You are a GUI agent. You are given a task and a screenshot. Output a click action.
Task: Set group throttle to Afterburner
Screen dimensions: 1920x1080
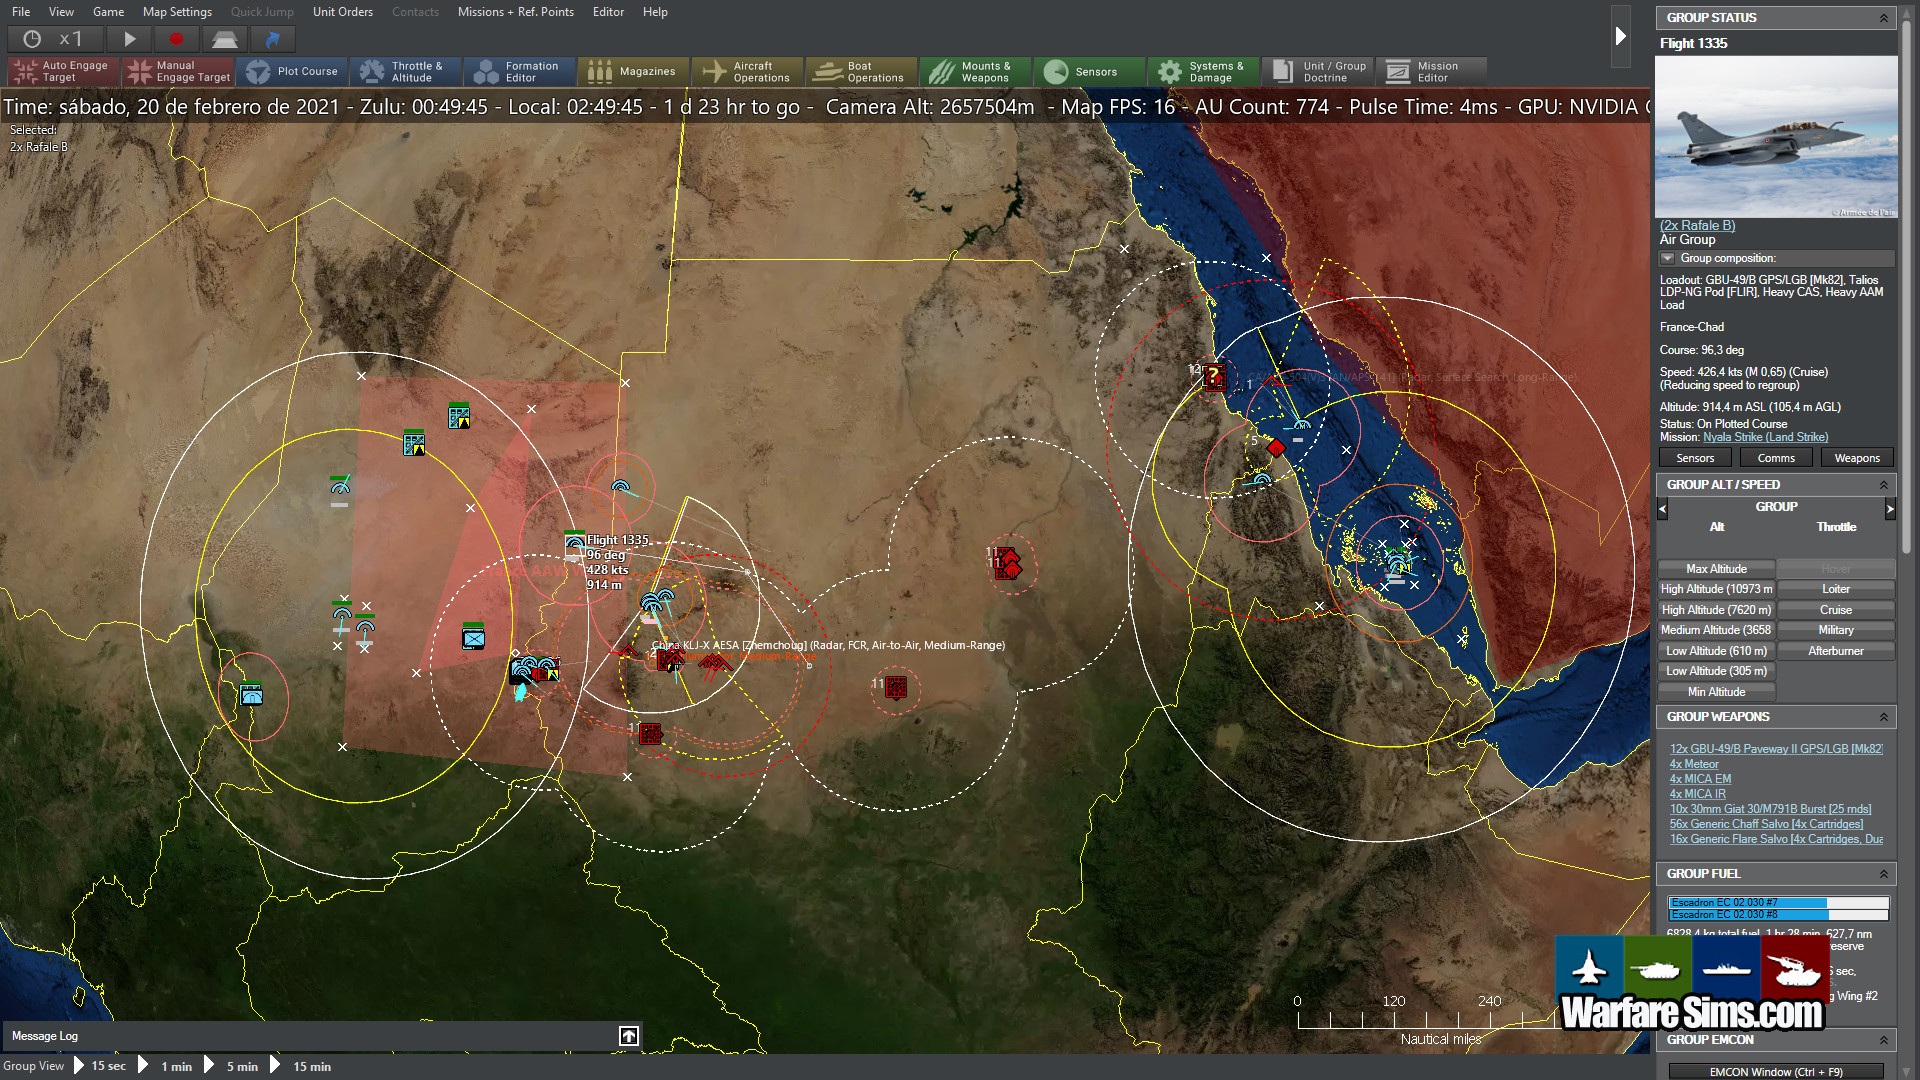[1836, 650]
